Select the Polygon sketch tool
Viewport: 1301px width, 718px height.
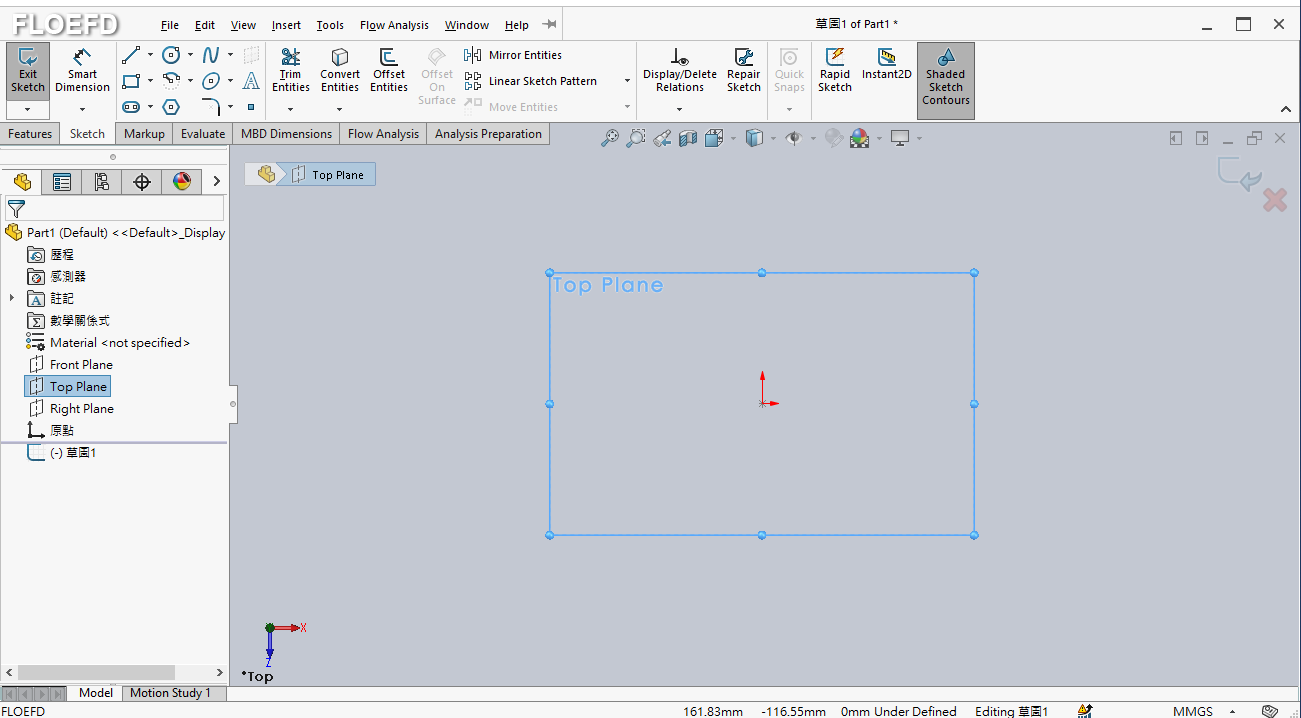click(x=171, y=107)
